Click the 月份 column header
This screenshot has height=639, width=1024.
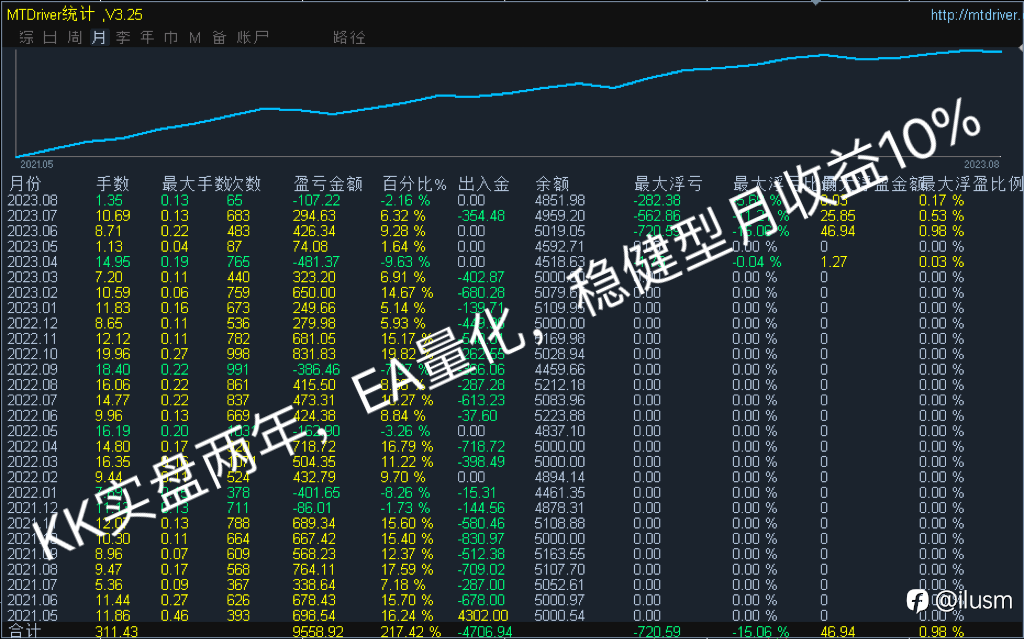(x=25, y=184)
